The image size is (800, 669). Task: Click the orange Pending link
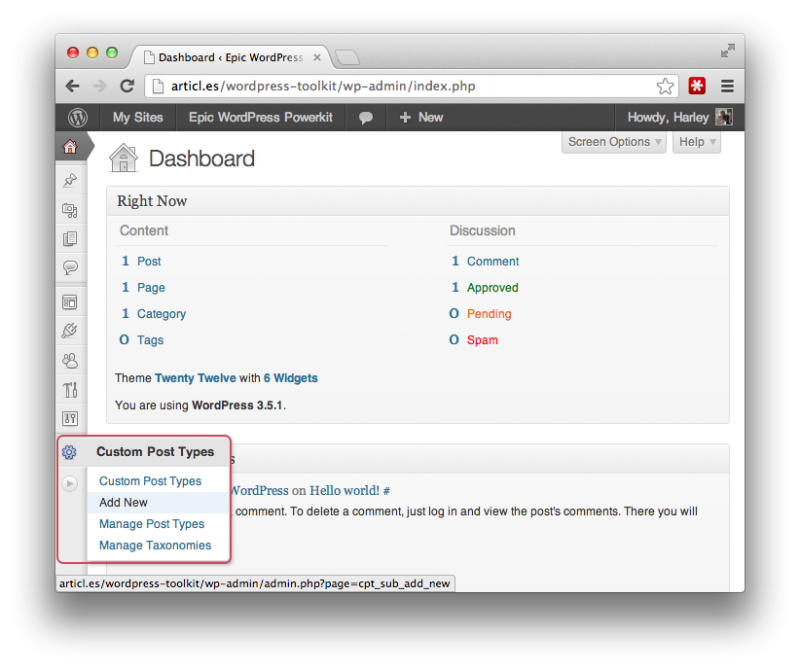pyautogui.click(x=489, y=314)
